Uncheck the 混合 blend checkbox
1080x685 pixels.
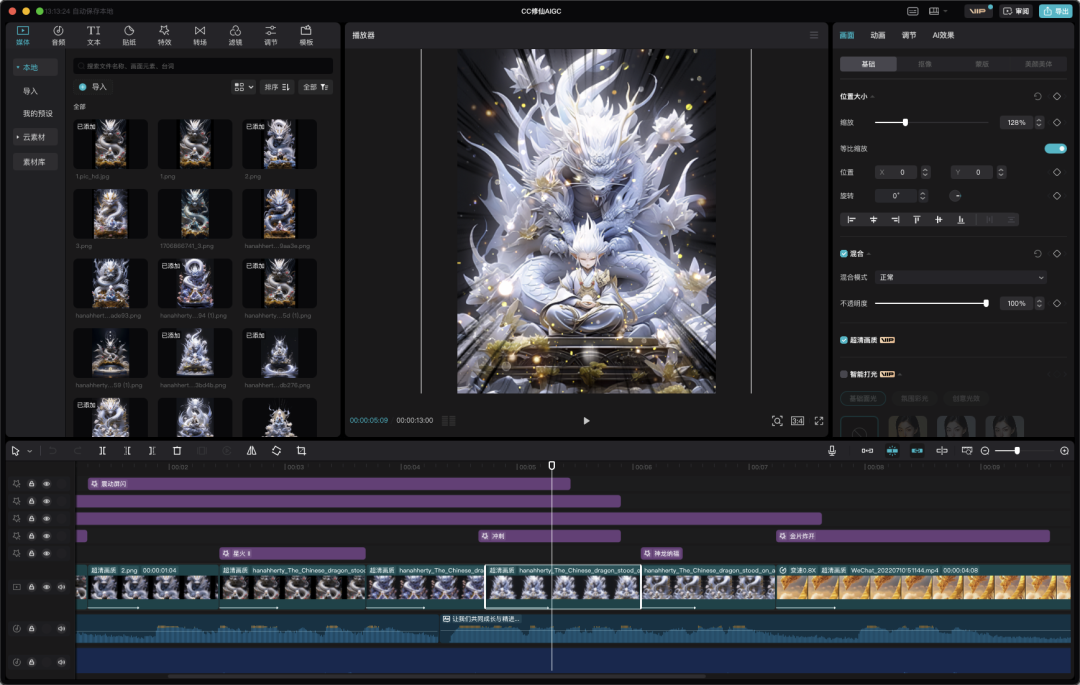[844, 254]
